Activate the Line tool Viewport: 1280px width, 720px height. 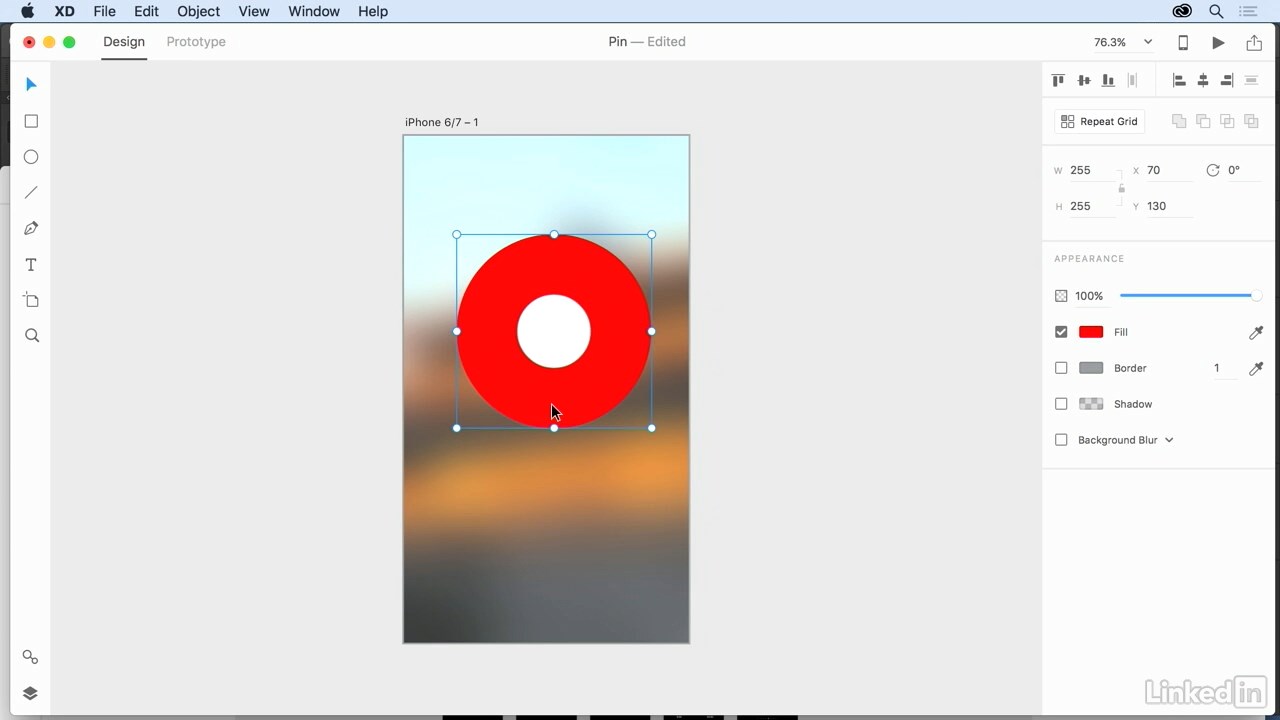(31, 193)
